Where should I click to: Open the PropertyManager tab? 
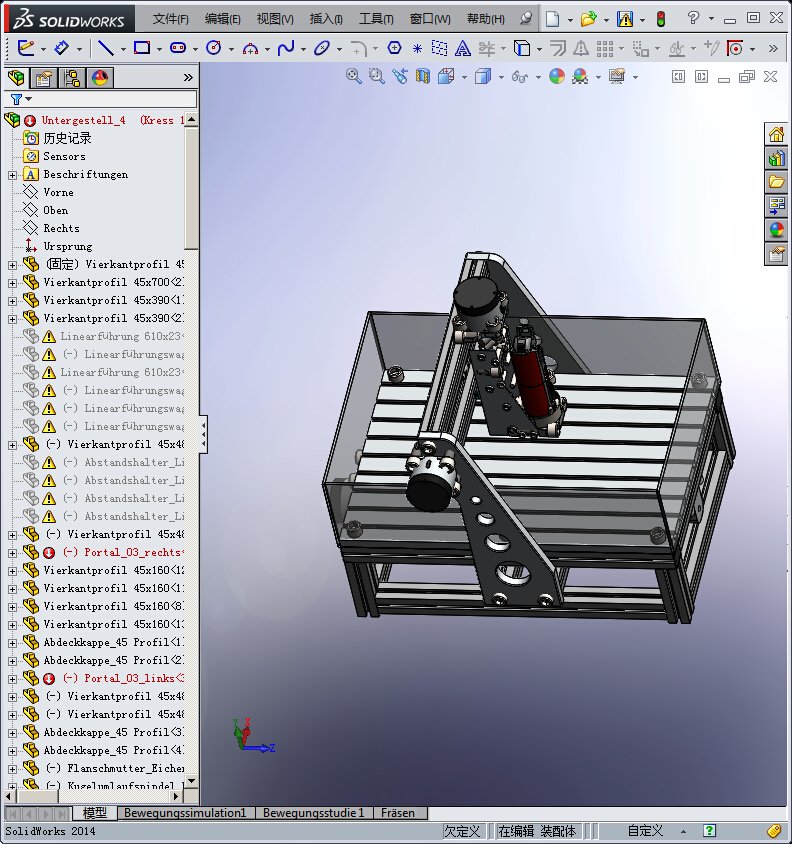tap(44, 78)
